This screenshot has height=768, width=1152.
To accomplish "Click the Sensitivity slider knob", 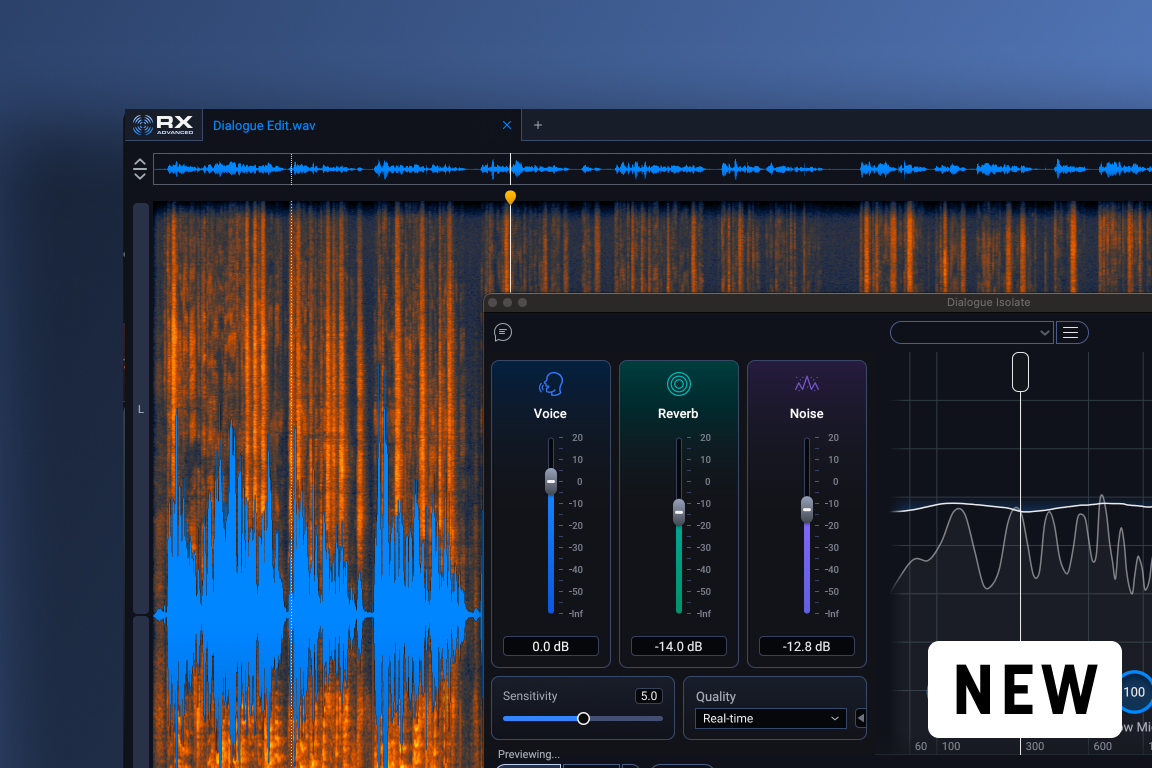I will 584,718.
